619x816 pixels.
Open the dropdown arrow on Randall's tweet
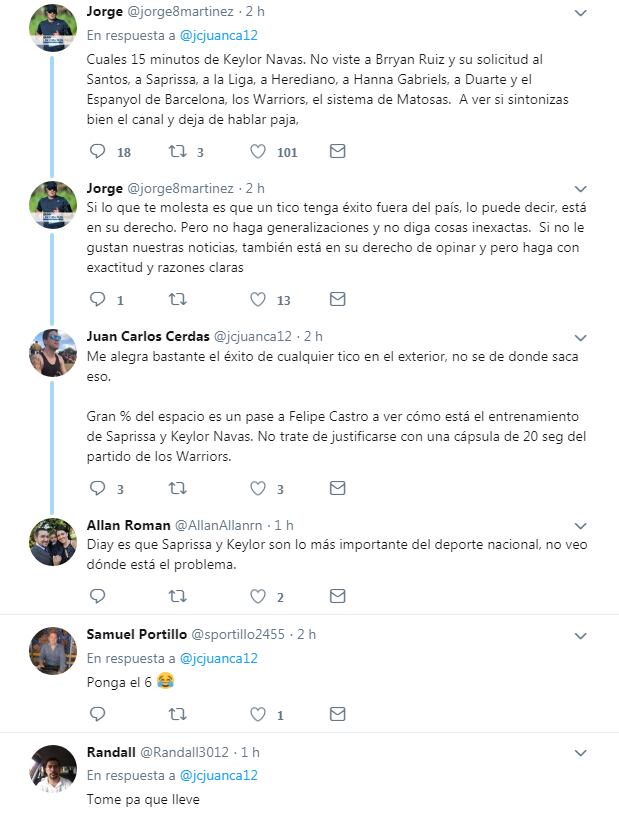[x=581, y=753]
